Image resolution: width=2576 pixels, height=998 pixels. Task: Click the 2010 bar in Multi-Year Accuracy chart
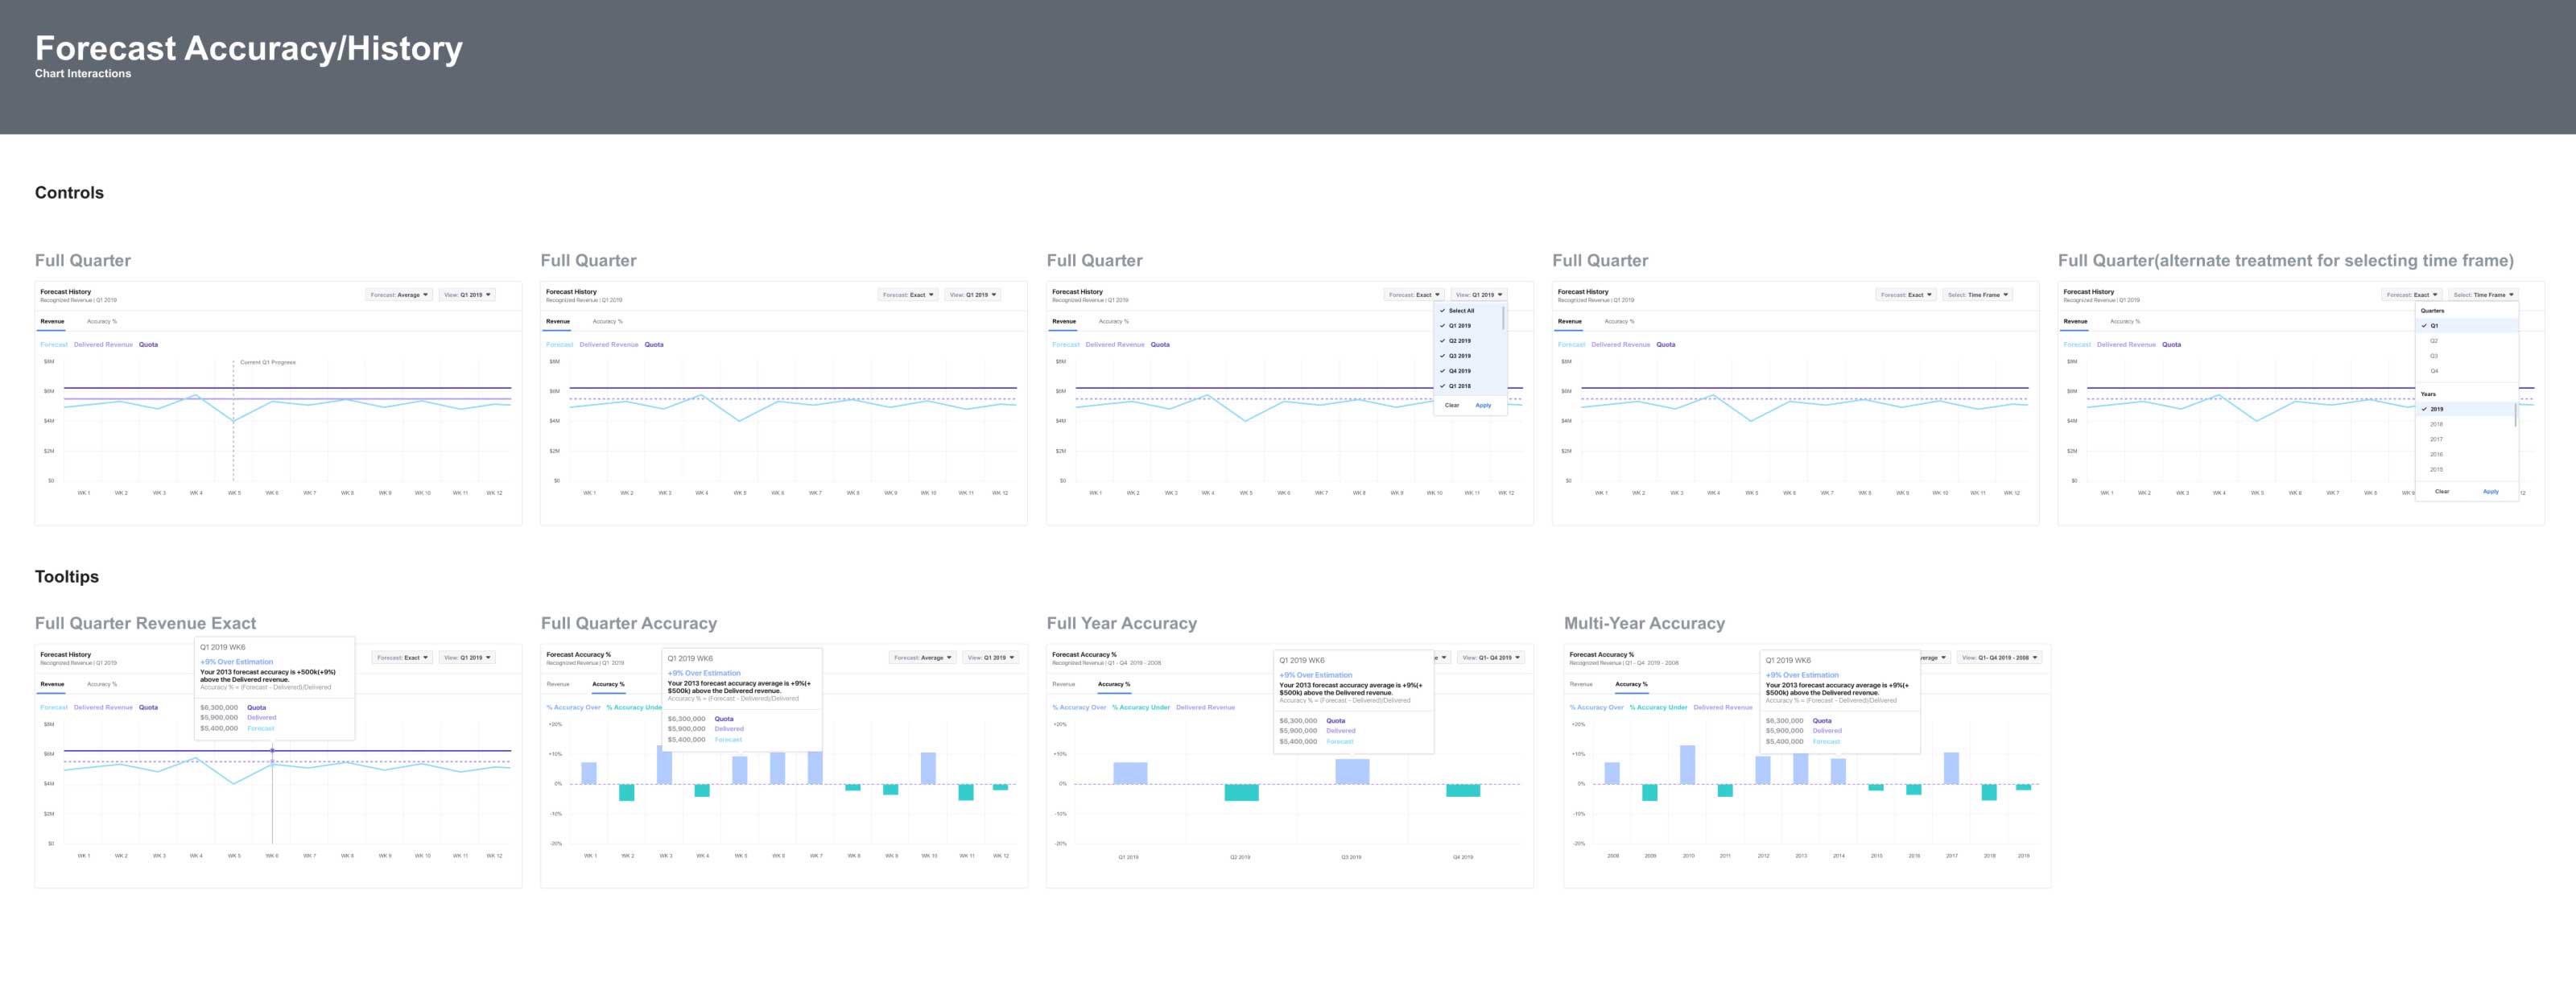pos(1688,765)
